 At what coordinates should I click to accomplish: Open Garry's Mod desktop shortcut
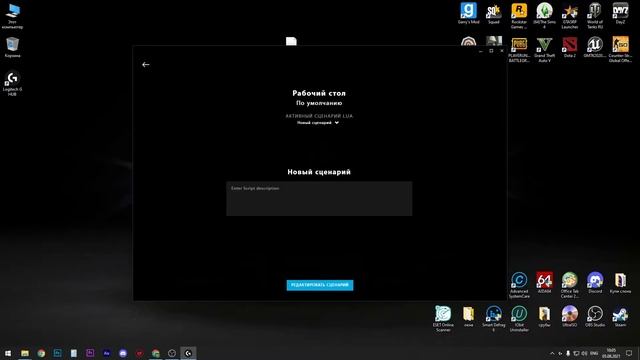469,13
